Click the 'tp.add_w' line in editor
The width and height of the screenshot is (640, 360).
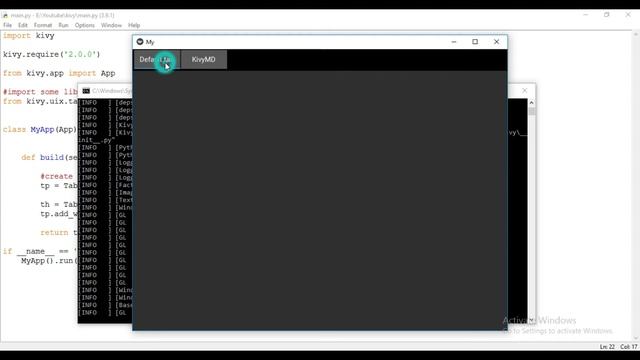pos(59,214)
